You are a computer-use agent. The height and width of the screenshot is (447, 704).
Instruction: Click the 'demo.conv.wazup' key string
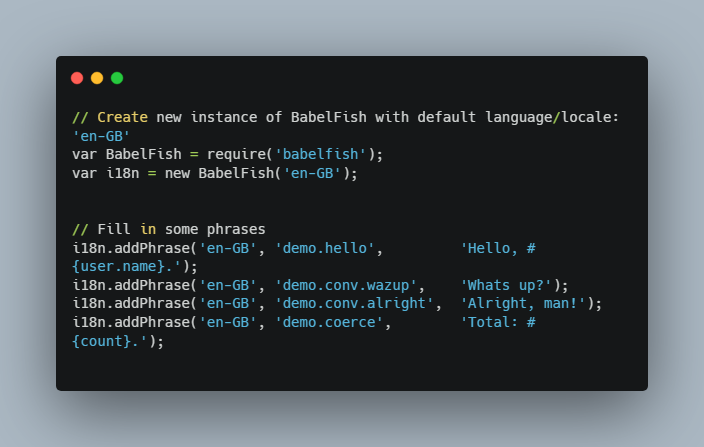pyautogui.click(x=350, y=285)
